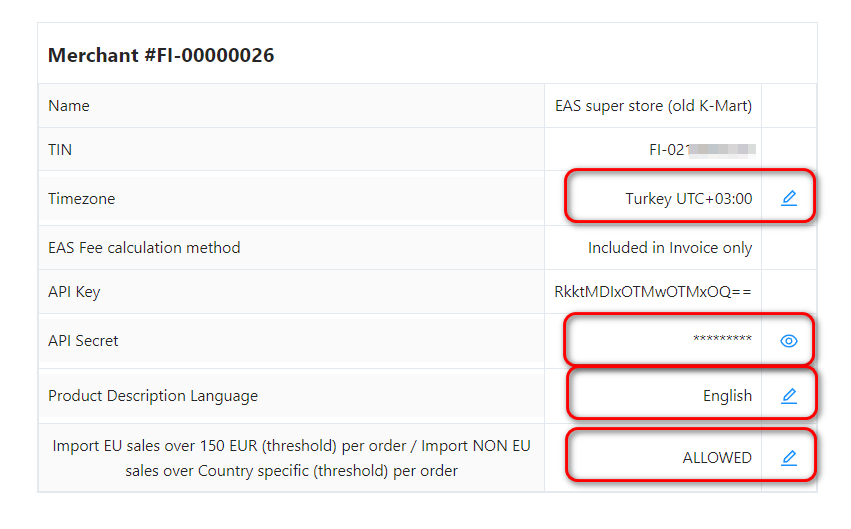
Task: Reveal the API Secret using eye icon
Action: (x=789, y=341)
